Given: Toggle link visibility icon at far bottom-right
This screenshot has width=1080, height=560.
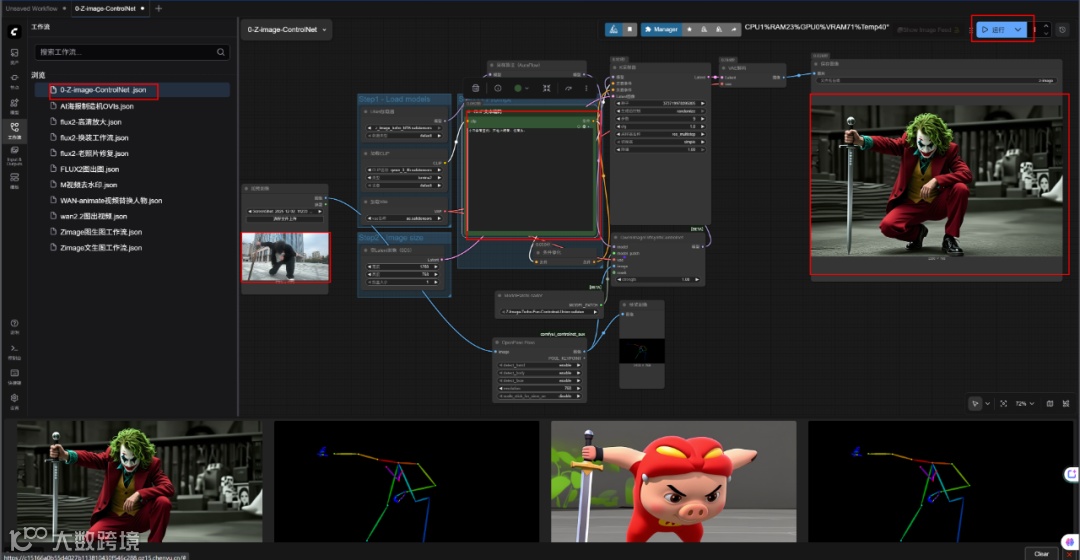Looking at the screenshot, I should tap(1066, 404).
